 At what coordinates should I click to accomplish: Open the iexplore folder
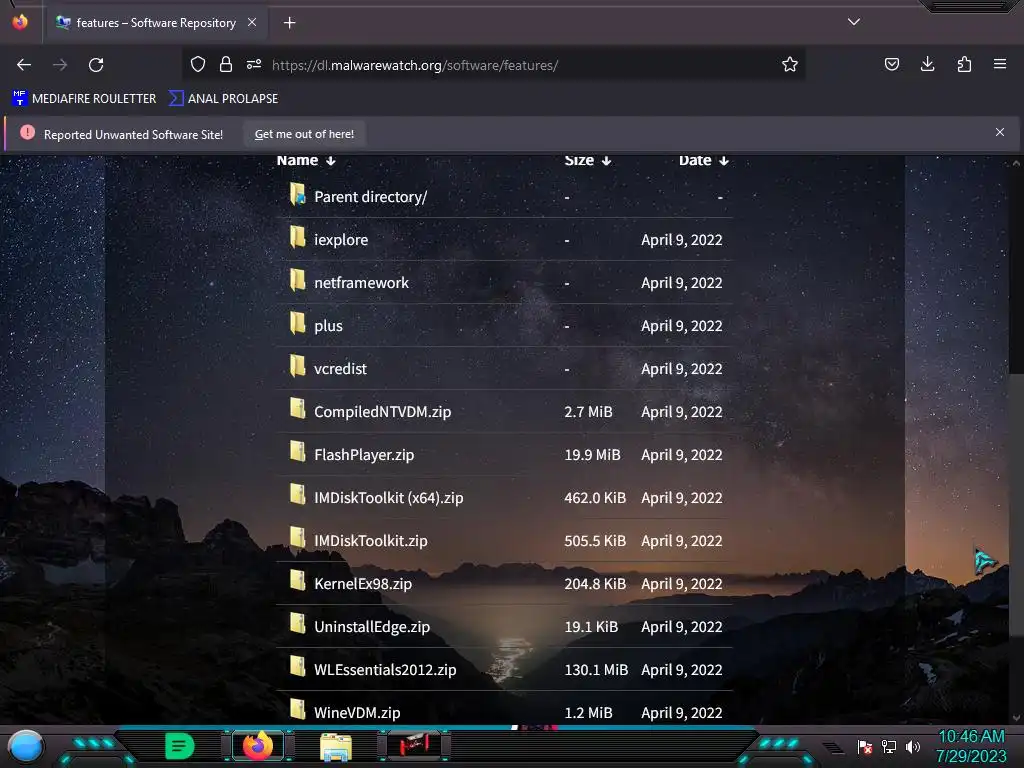pos(341,240)
